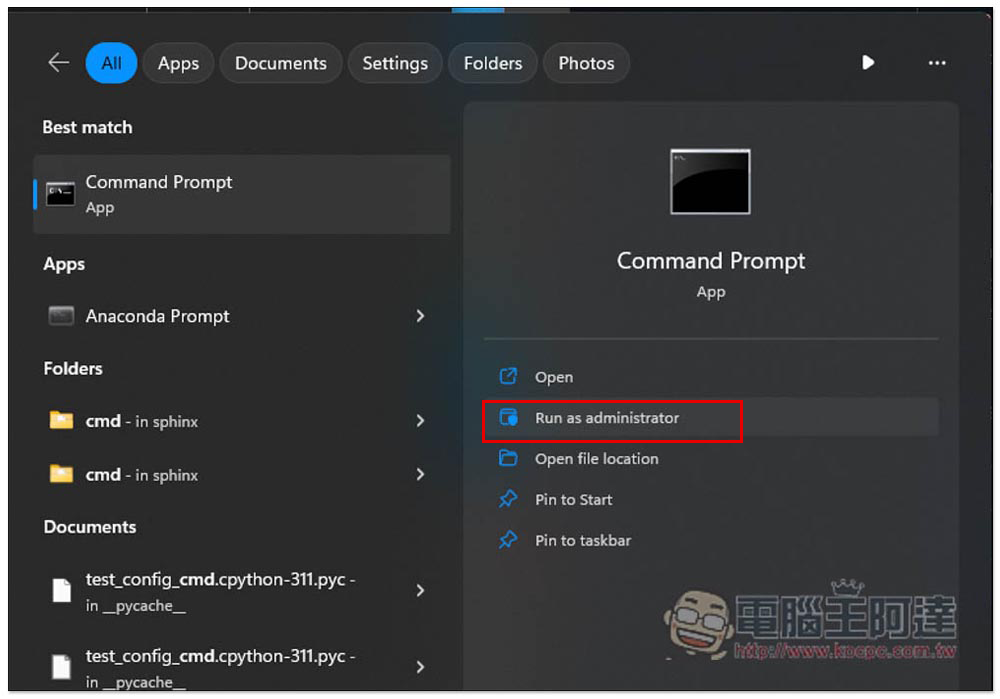Screen dimensions: 1000x699
Task: Click the Command Prompt icon in best match
Action: pos(61,194)
